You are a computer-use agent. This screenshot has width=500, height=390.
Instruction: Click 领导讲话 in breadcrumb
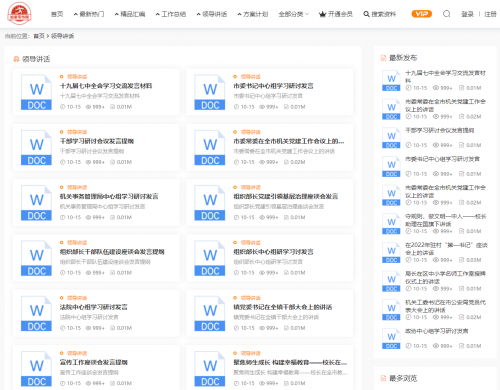point(62,36)
